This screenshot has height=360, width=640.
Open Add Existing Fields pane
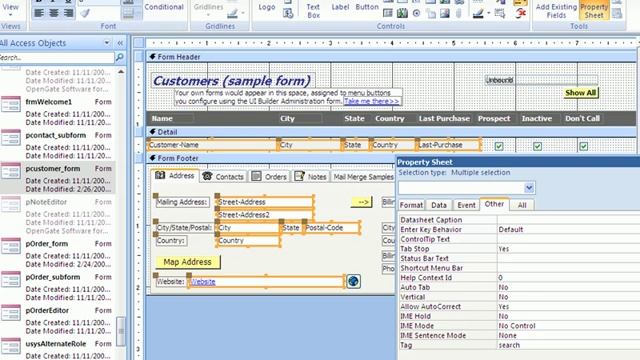point(556,11)
